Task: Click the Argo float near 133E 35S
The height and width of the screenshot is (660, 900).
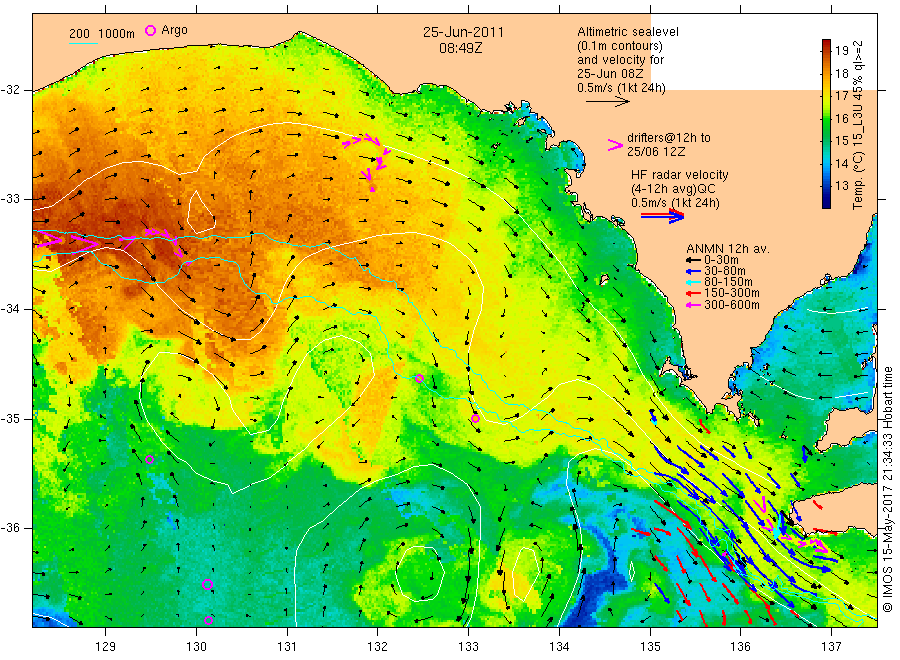Action: [475, 419]
